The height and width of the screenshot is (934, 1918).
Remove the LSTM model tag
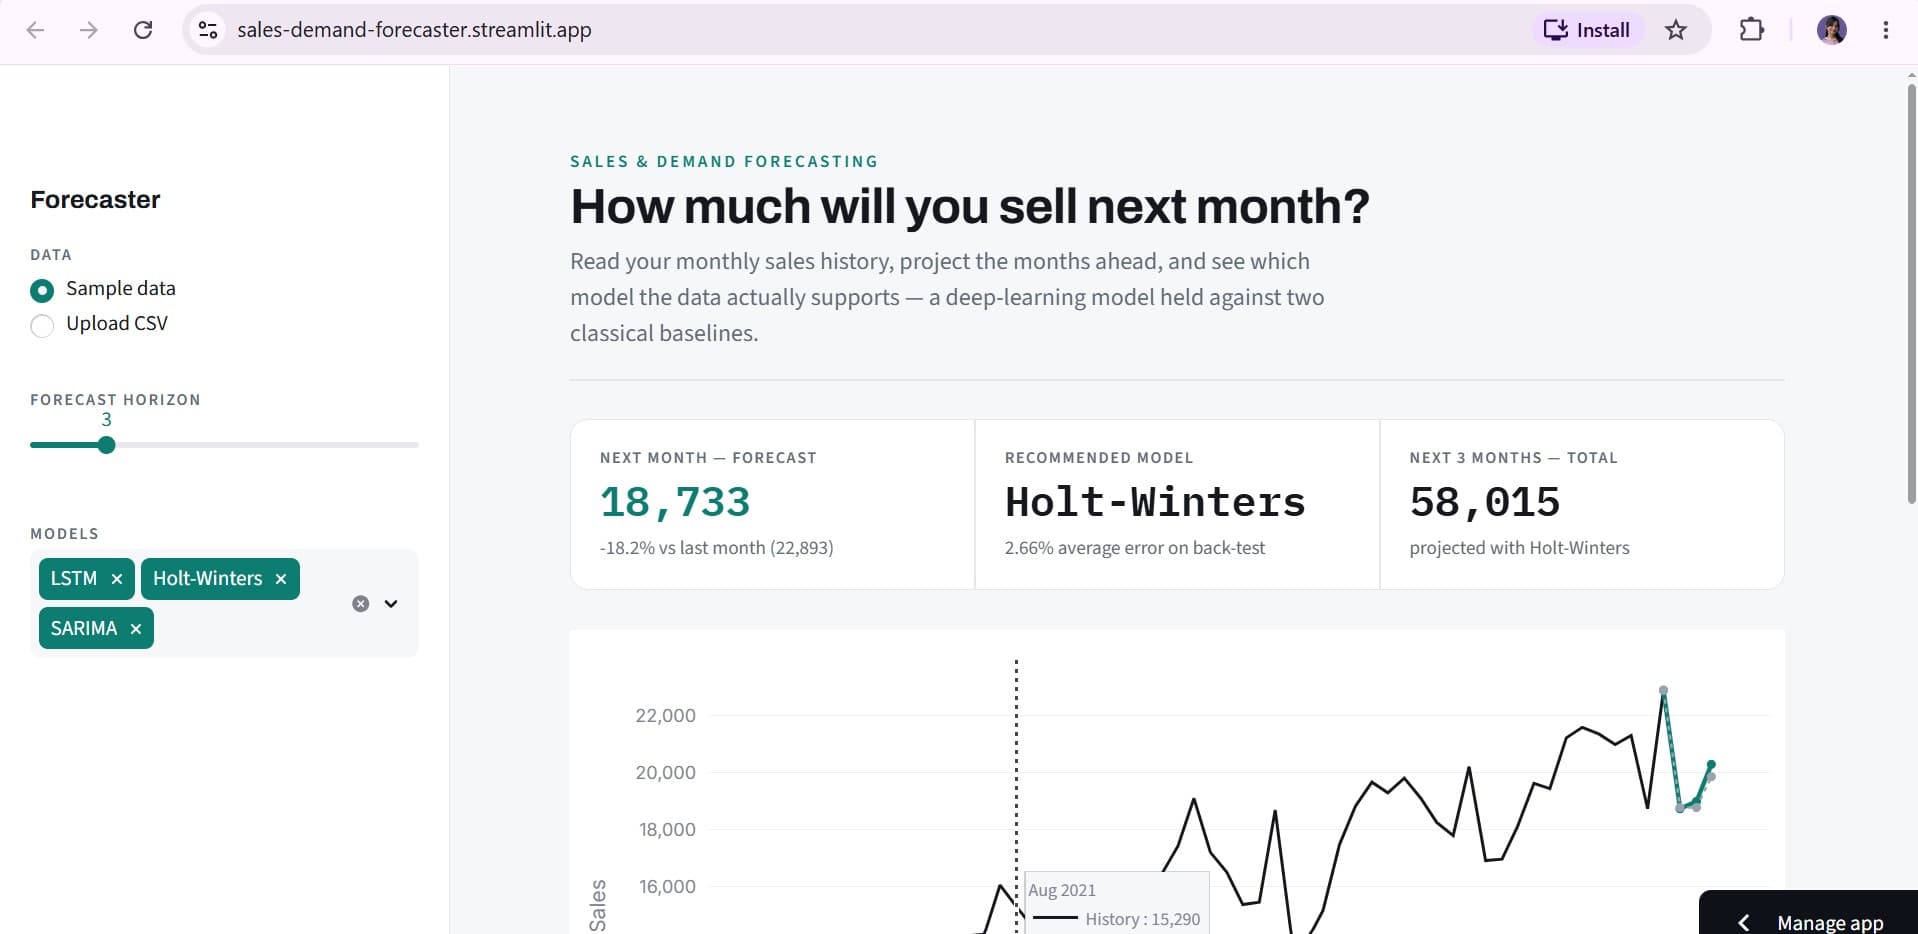(x=117, y=579)
